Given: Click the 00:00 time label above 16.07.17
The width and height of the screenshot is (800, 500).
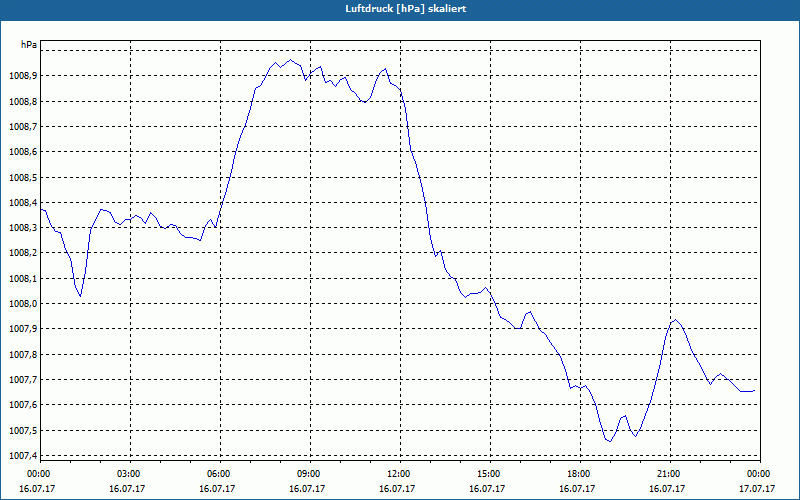Looking at the screenshot, I should tap(38, 474).
